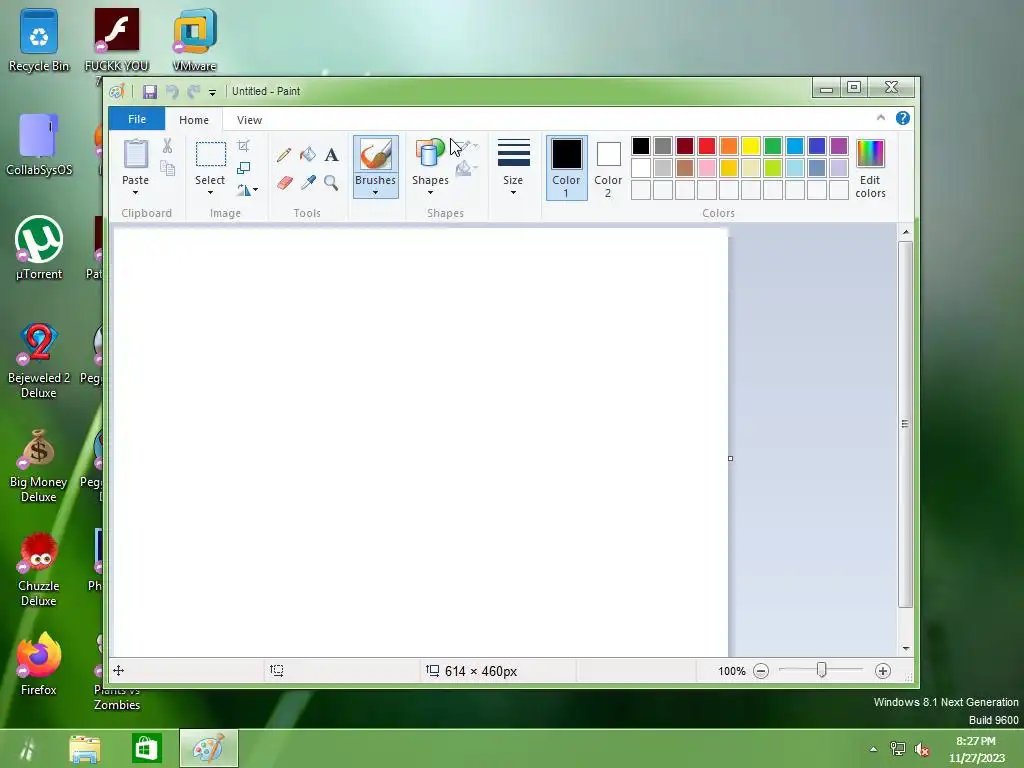
Task: Open the CollabSysOS desktop icon
Action: (39, 144)
